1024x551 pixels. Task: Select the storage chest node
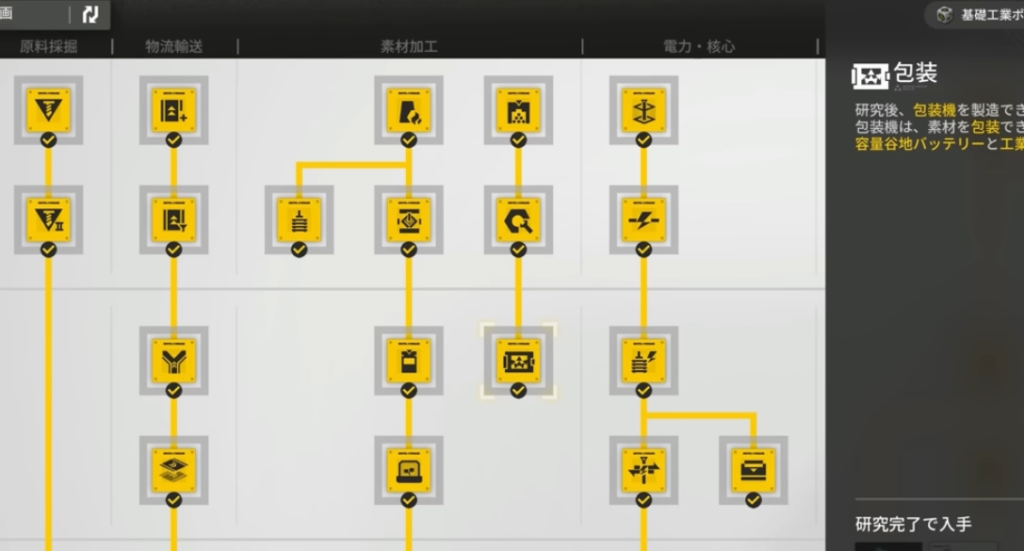click(754, 470)
